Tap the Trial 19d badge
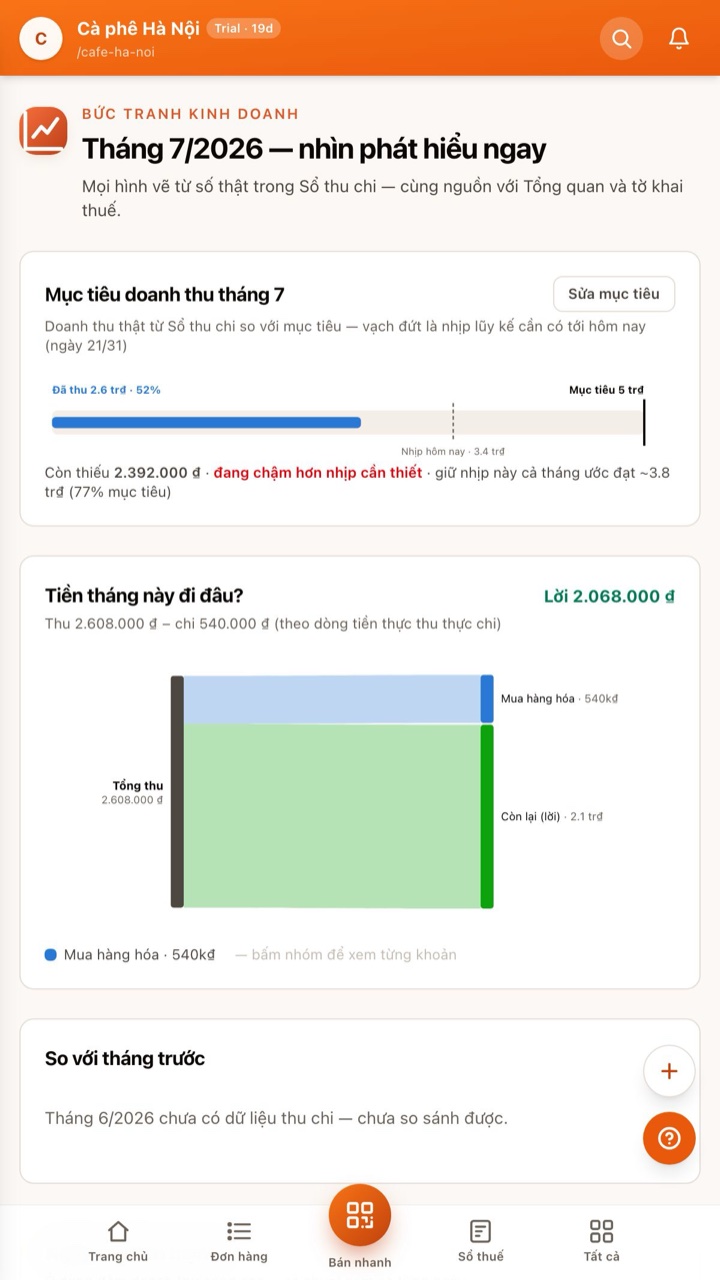This screenshot has width=720, height=1280. (x=243, y=28)
